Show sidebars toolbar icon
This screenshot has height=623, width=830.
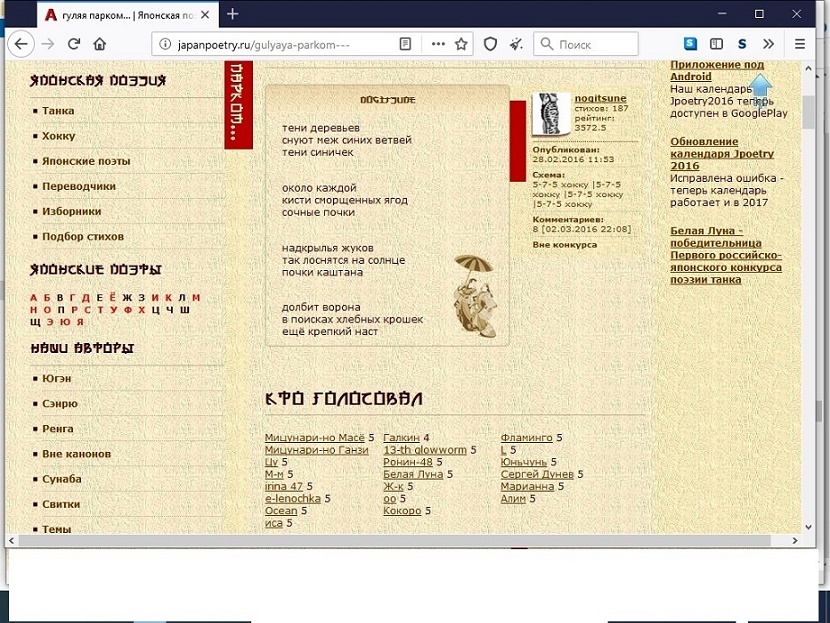[716, 44]
